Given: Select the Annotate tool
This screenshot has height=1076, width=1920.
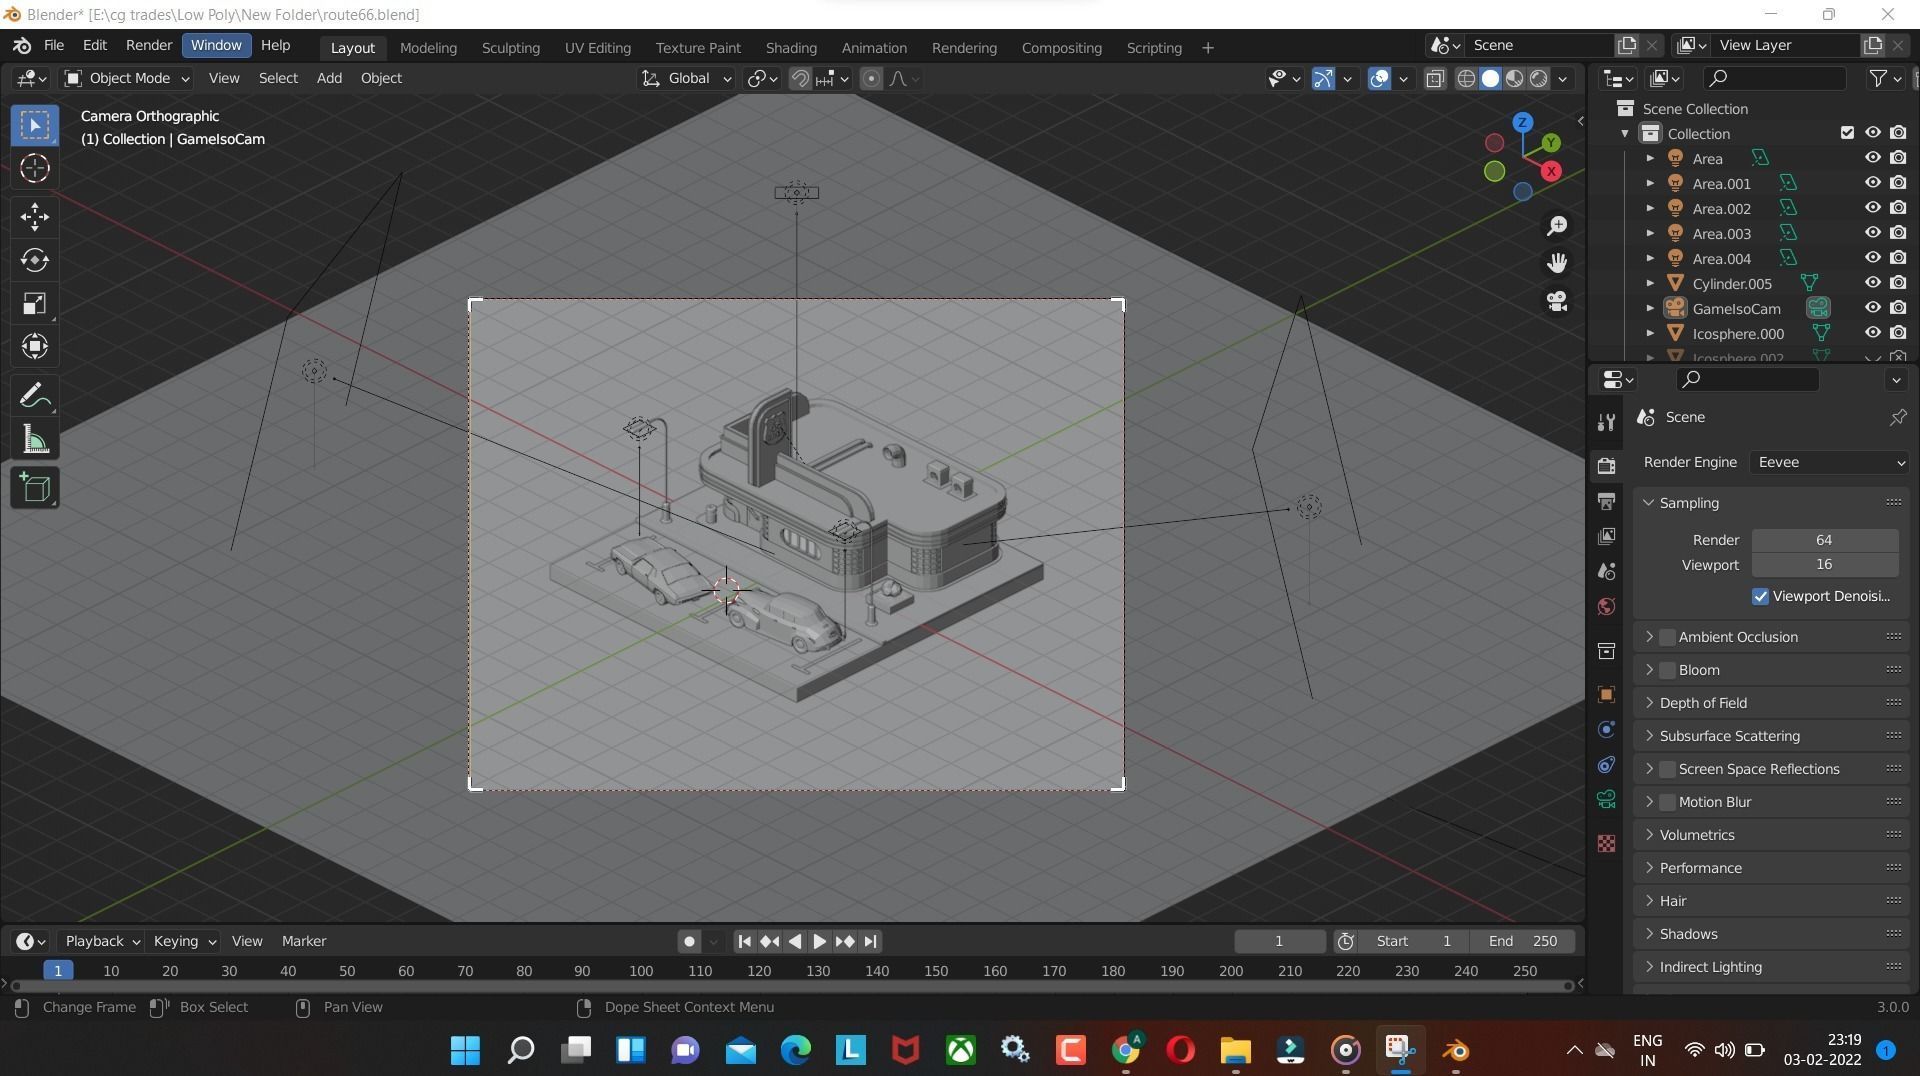Looking at the screenshot, I should (x=35, y=397).
